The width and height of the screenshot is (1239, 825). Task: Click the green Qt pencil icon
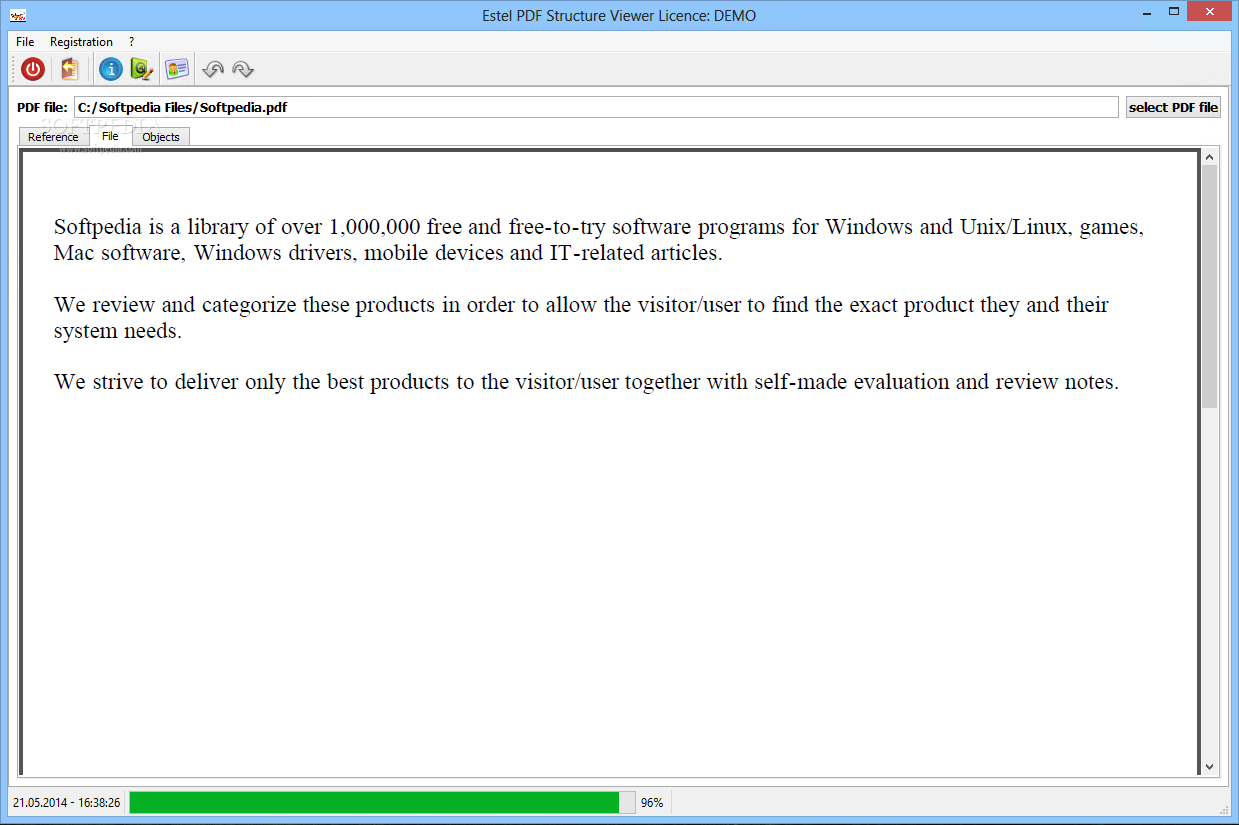click(x=143, y=69)
